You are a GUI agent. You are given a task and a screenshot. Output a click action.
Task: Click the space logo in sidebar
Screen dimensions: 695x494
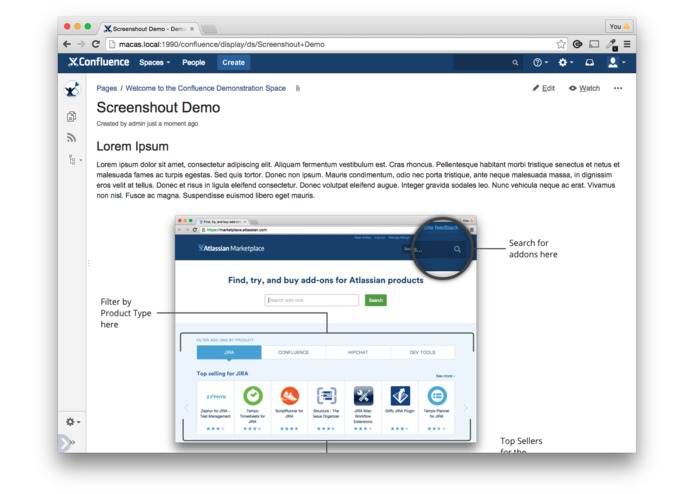click(72, 89)
